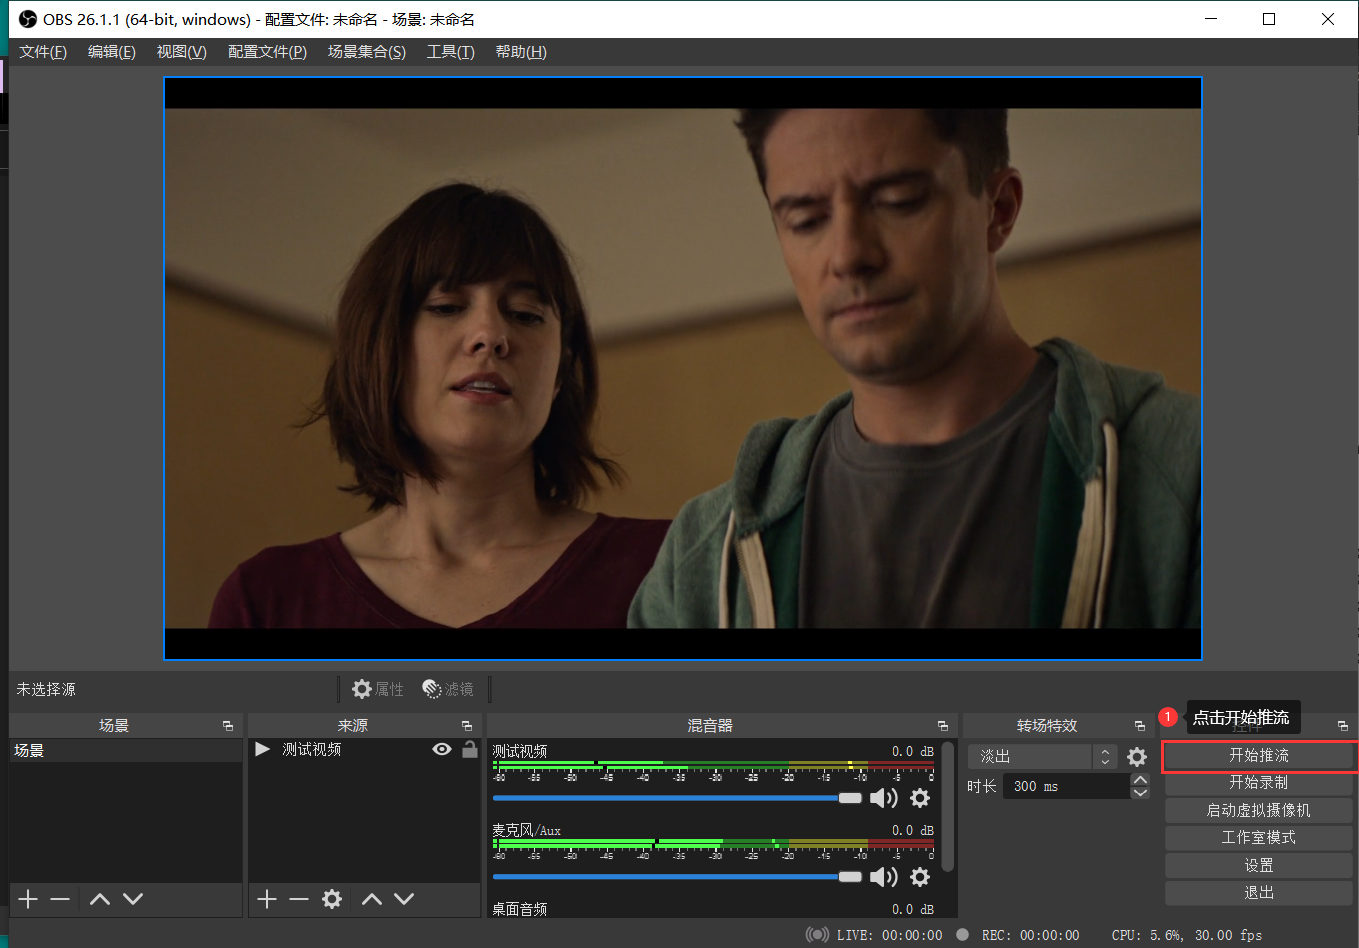Click 开始推流 to start streaming
This screenshot has height=948, width=1359.
(x=1258, y=756)
